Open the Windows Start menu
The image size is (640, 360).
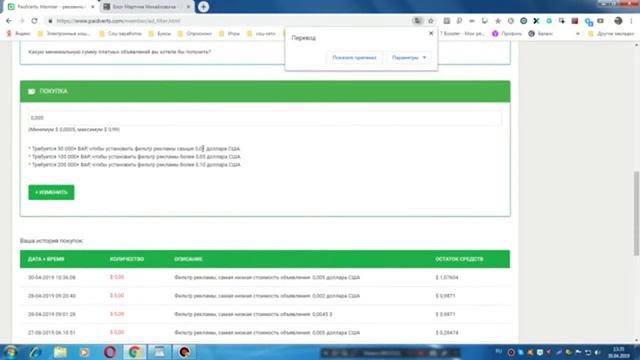10,352
